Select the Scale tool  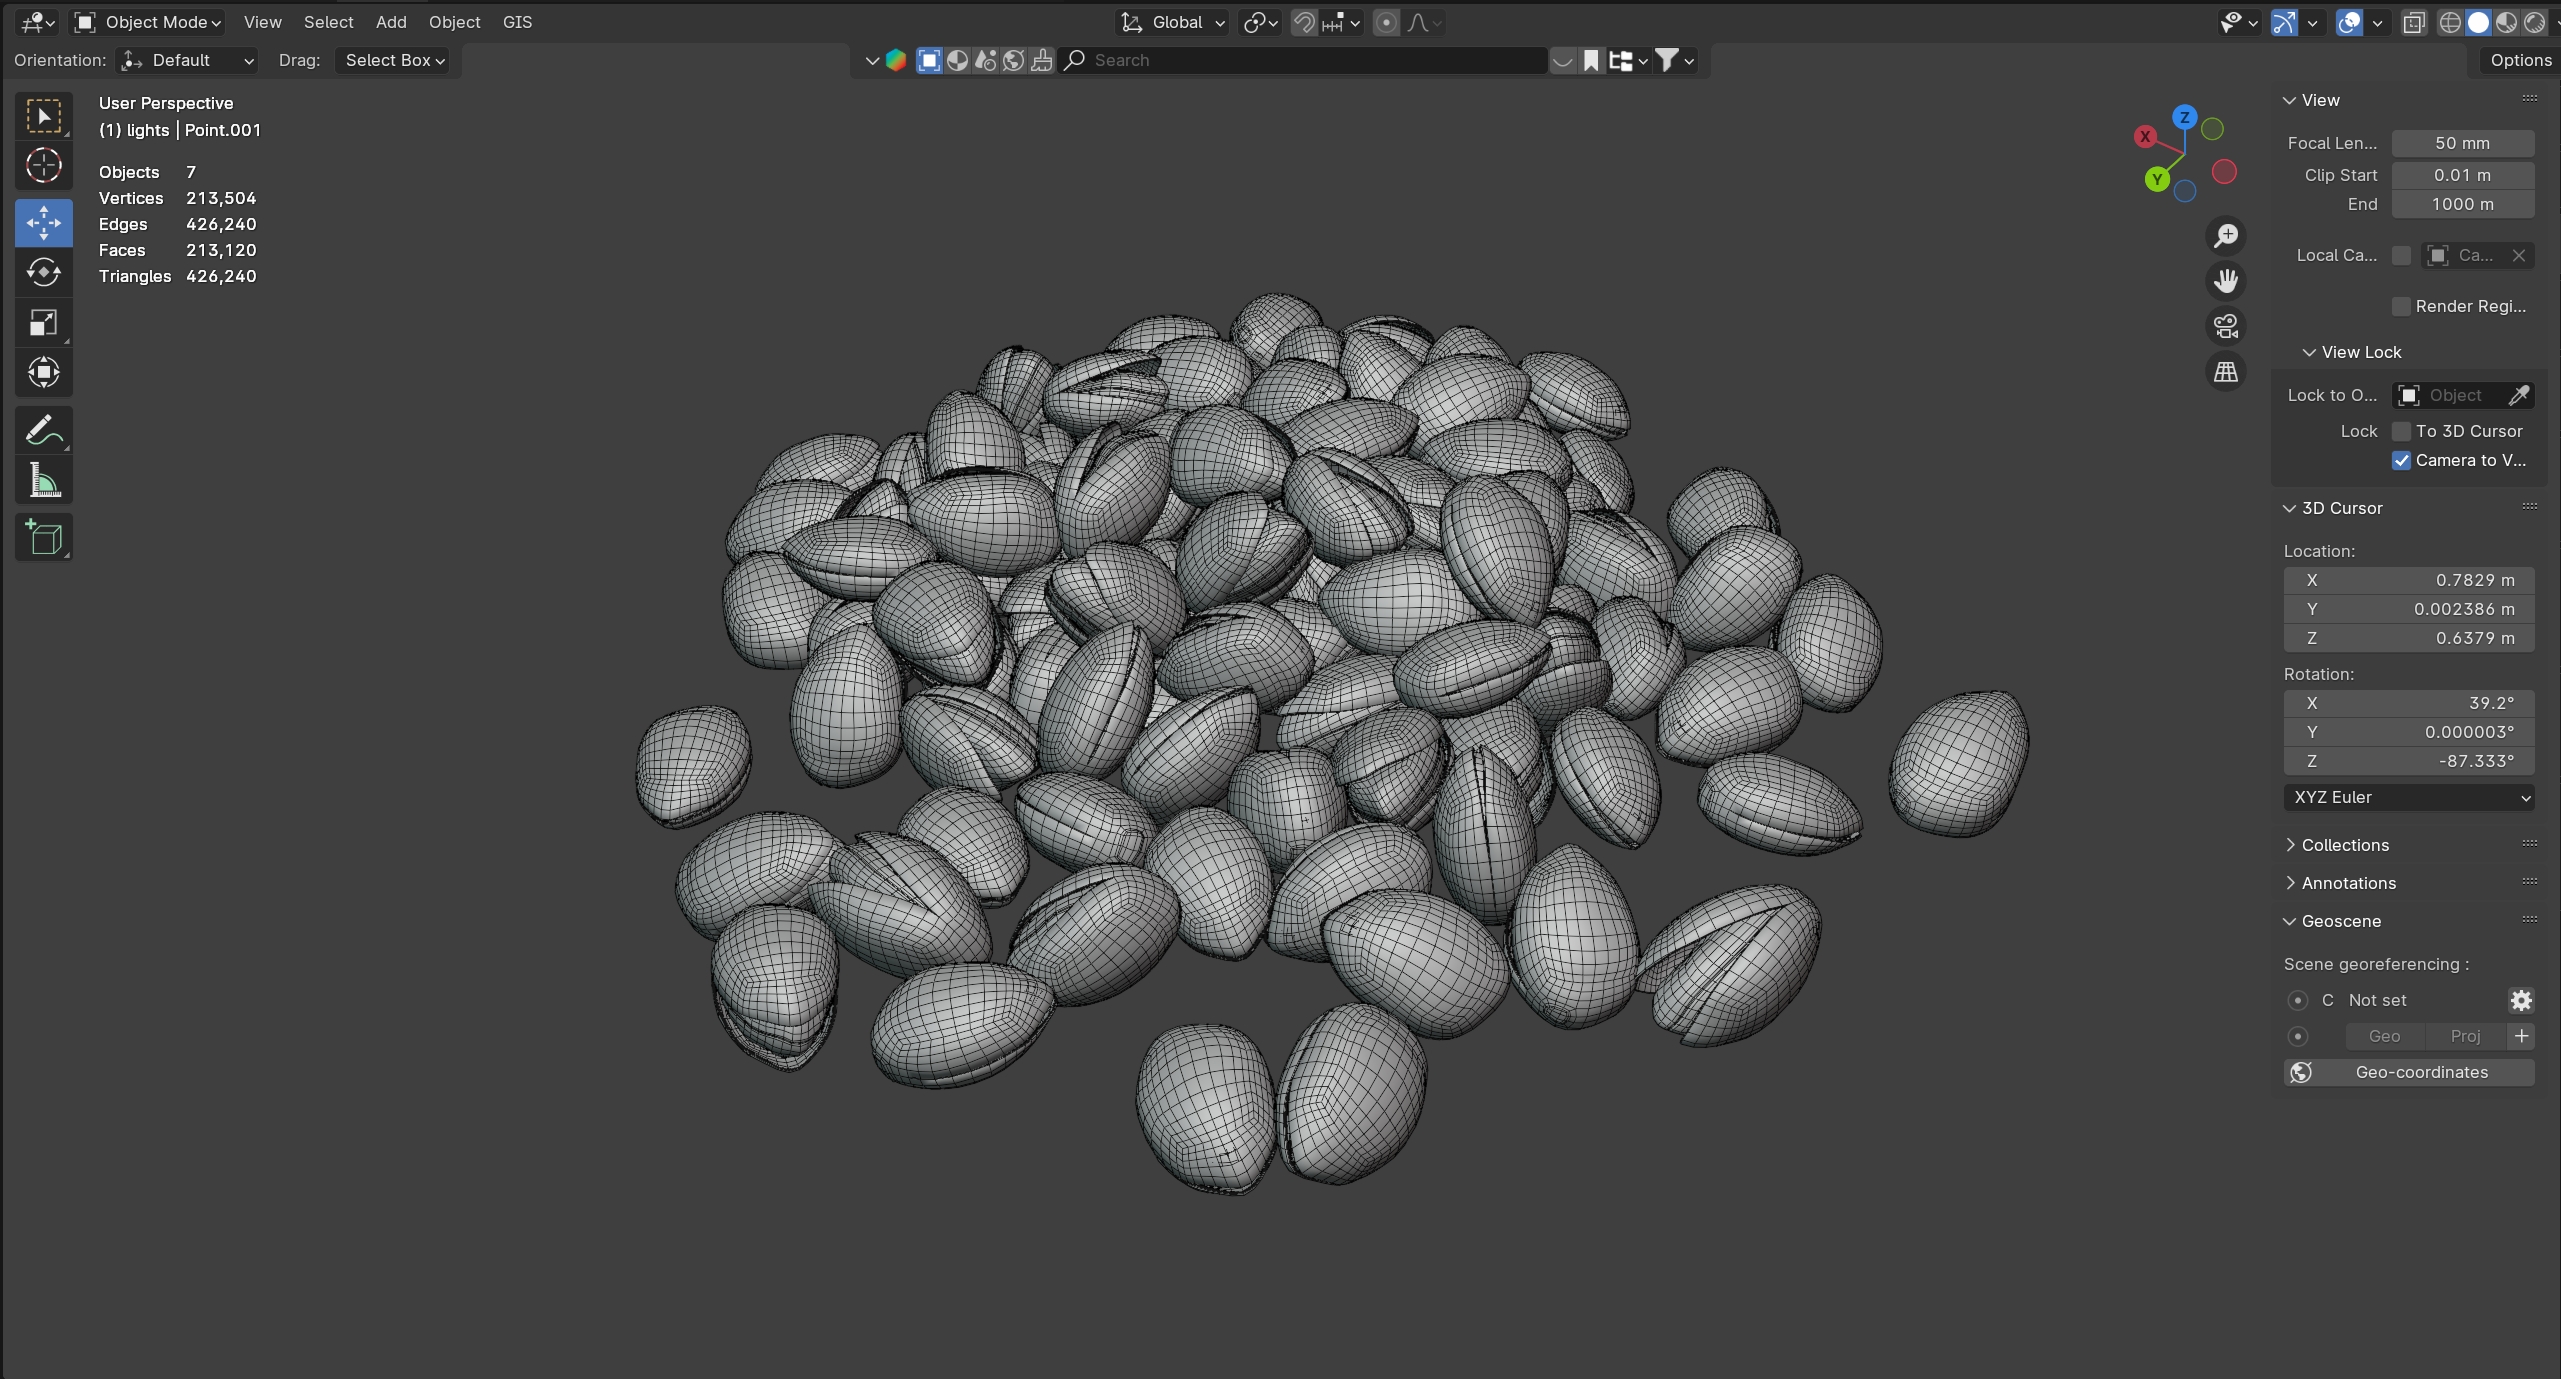[x=43, y=322]
